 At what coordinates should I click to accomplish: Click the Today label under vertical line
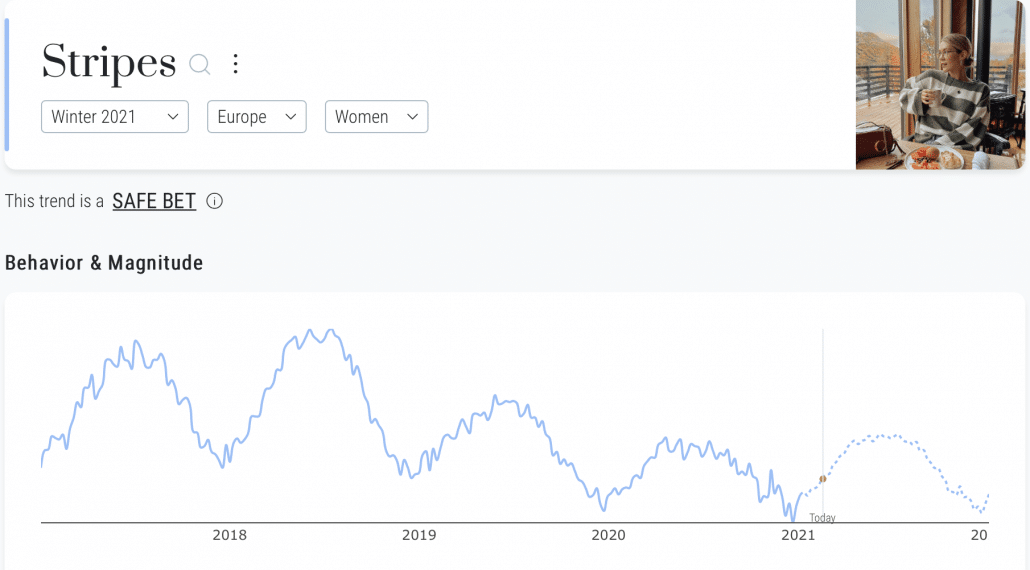(822, 517)
